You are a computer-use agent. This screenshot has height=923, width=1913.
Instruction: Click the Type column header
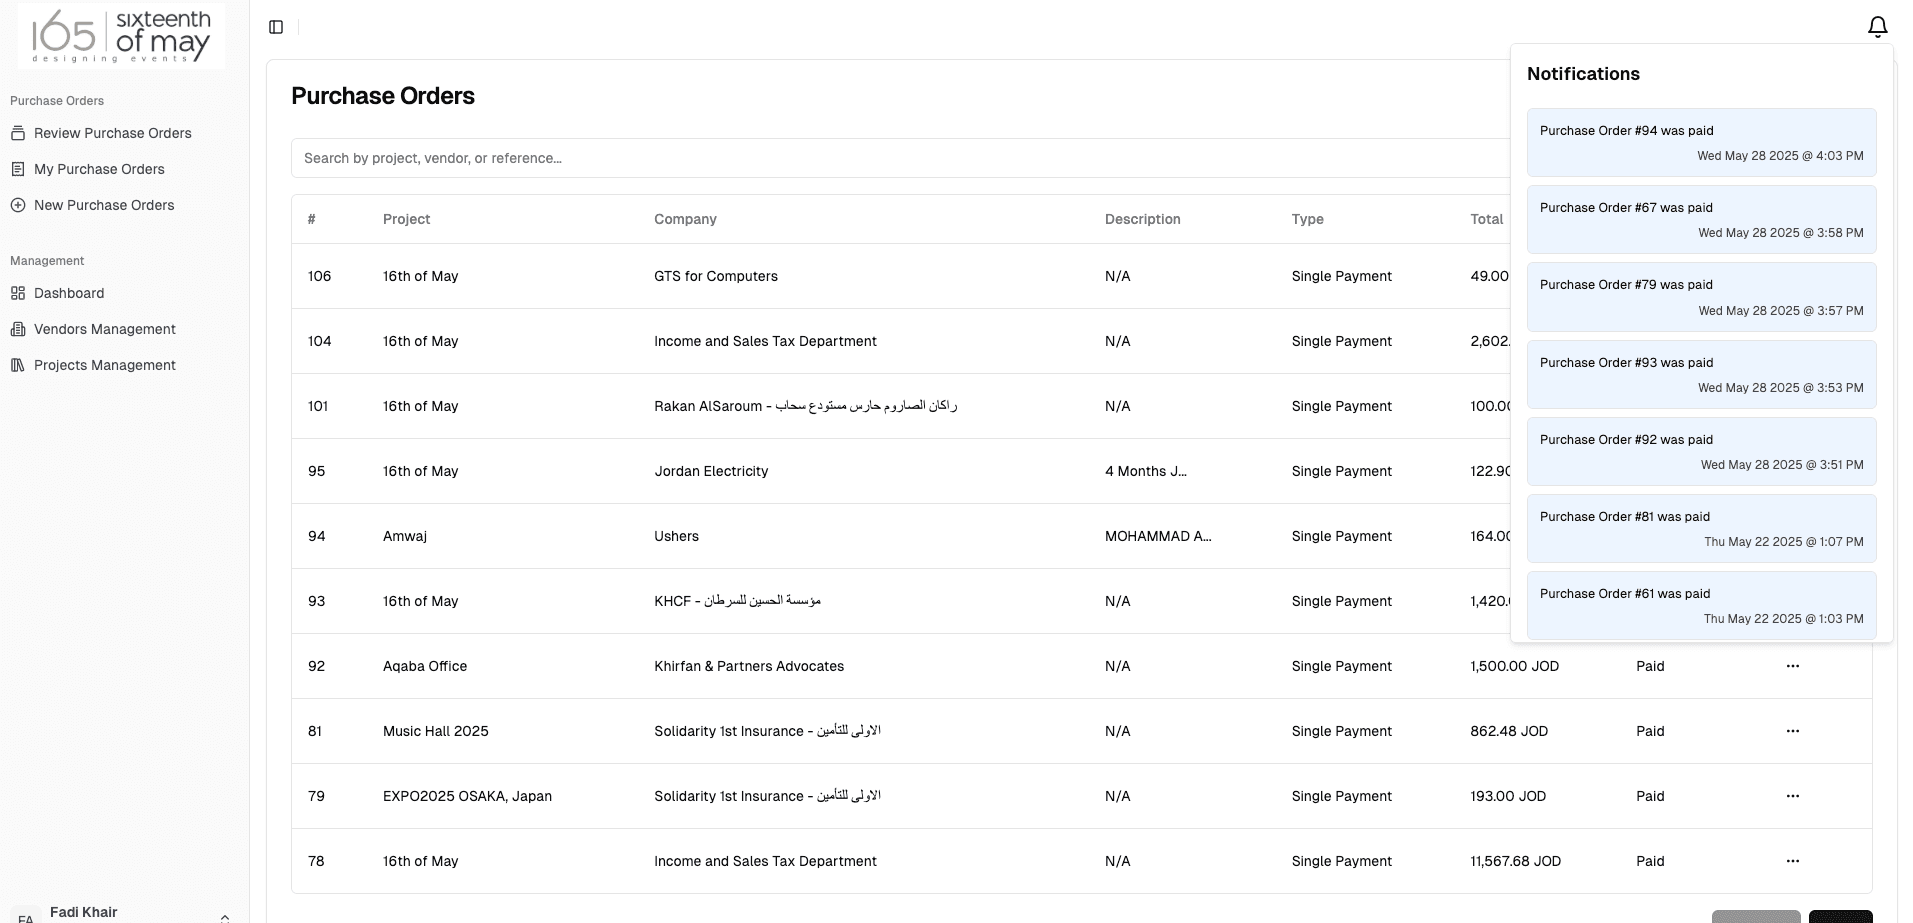point(1307,219)
